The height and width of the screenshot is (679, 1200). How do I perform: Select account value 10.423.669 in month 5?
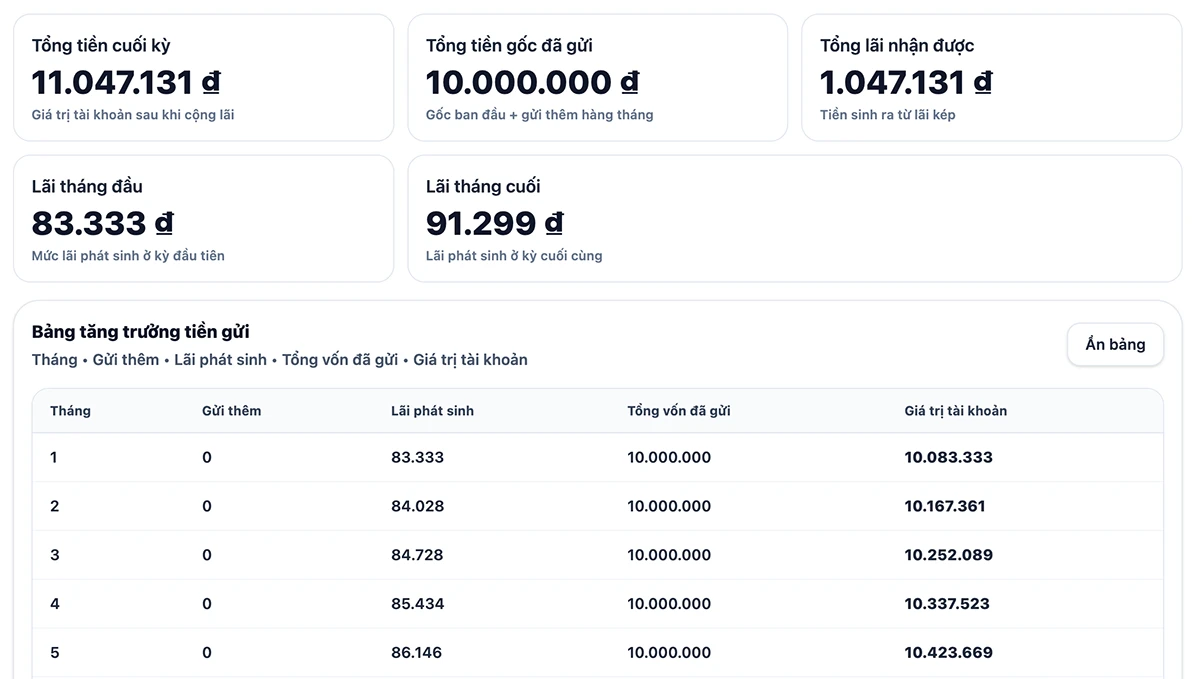coord(949,653)
